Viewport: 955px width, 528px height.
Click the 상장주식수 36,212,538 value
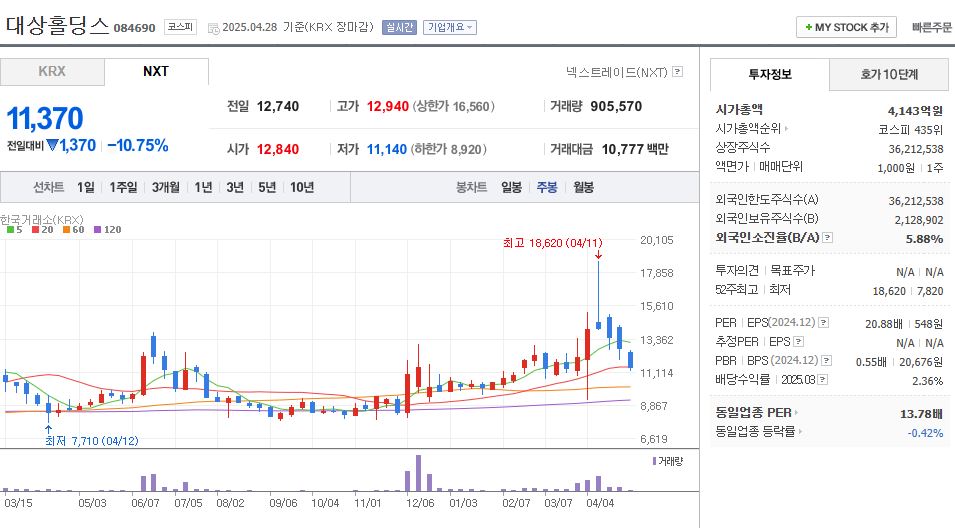(915, 149)
